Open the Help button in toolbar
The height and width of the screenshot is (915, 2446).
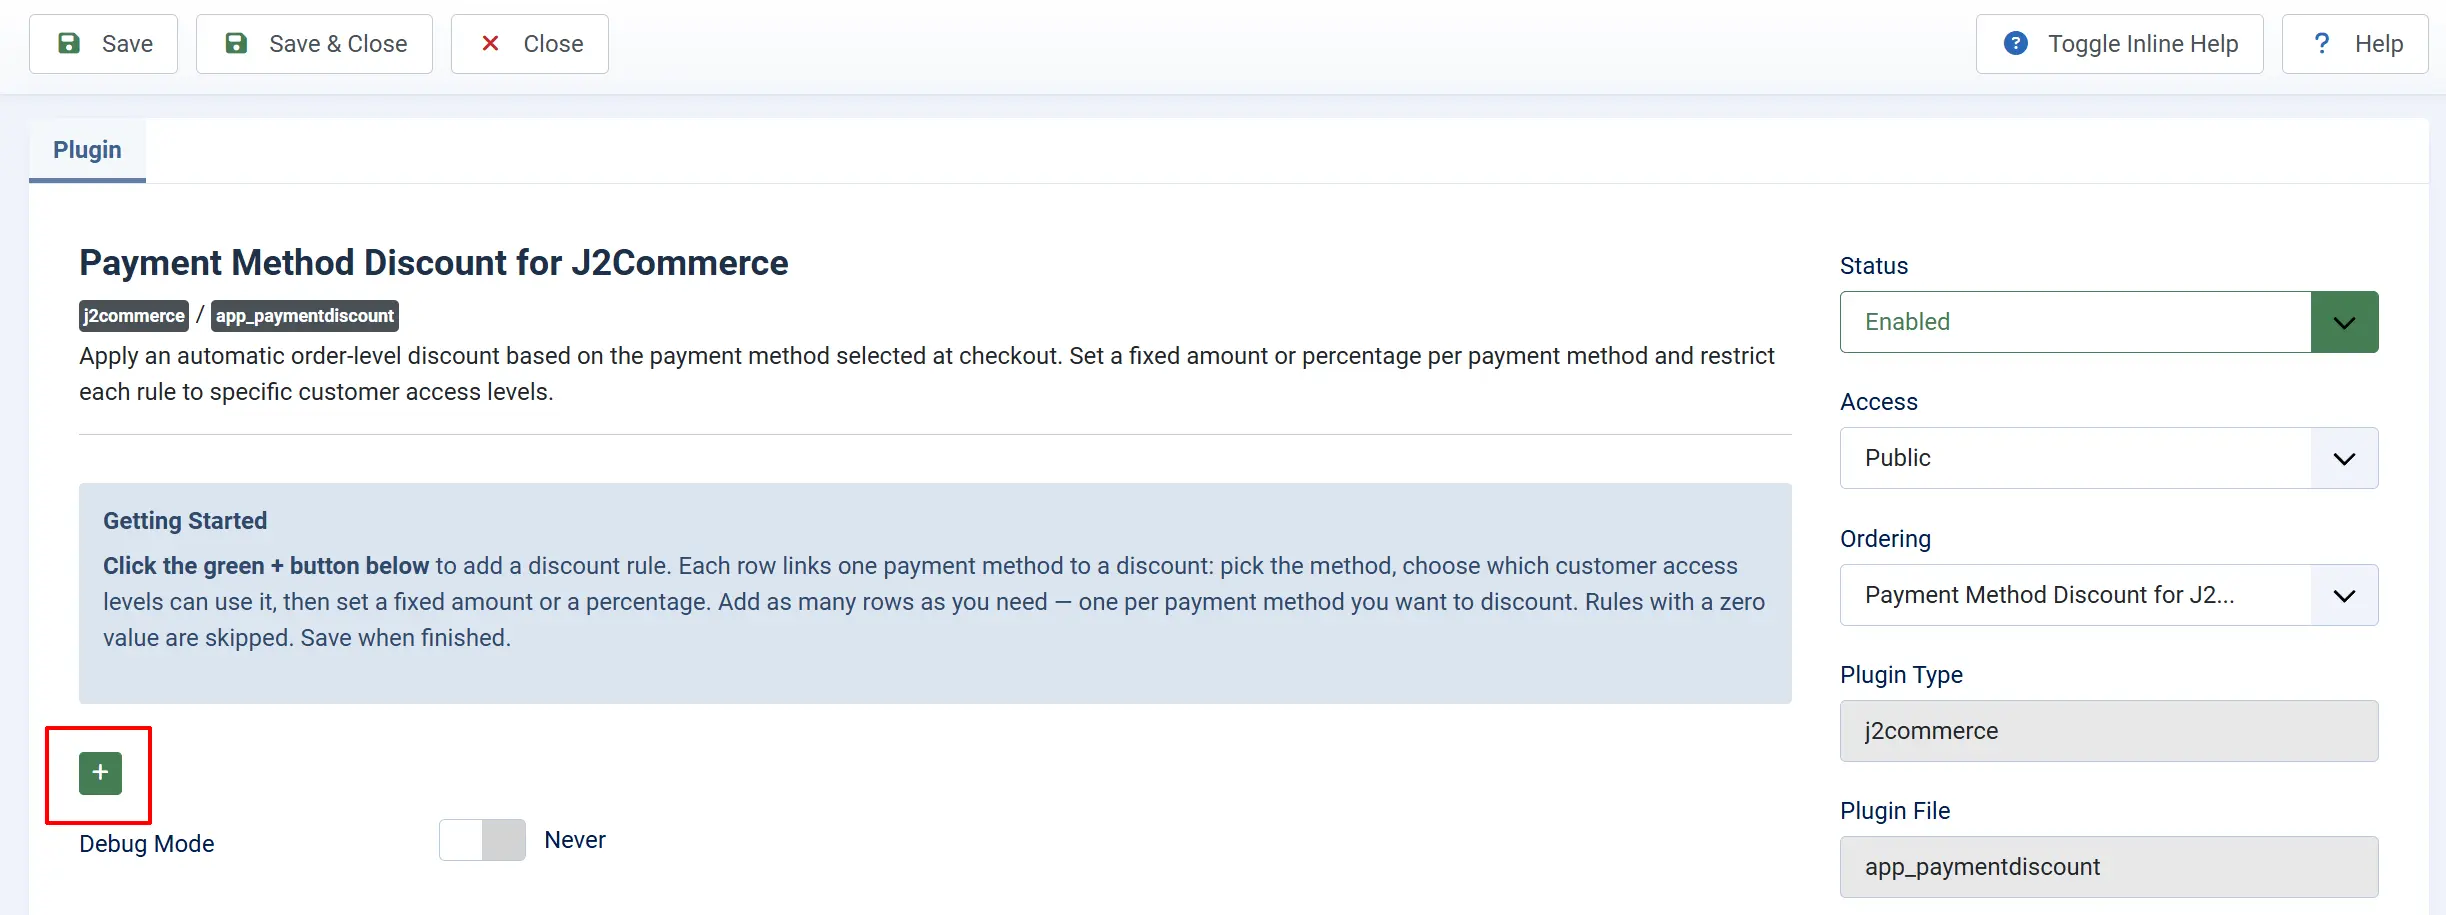click(2355, 44)
